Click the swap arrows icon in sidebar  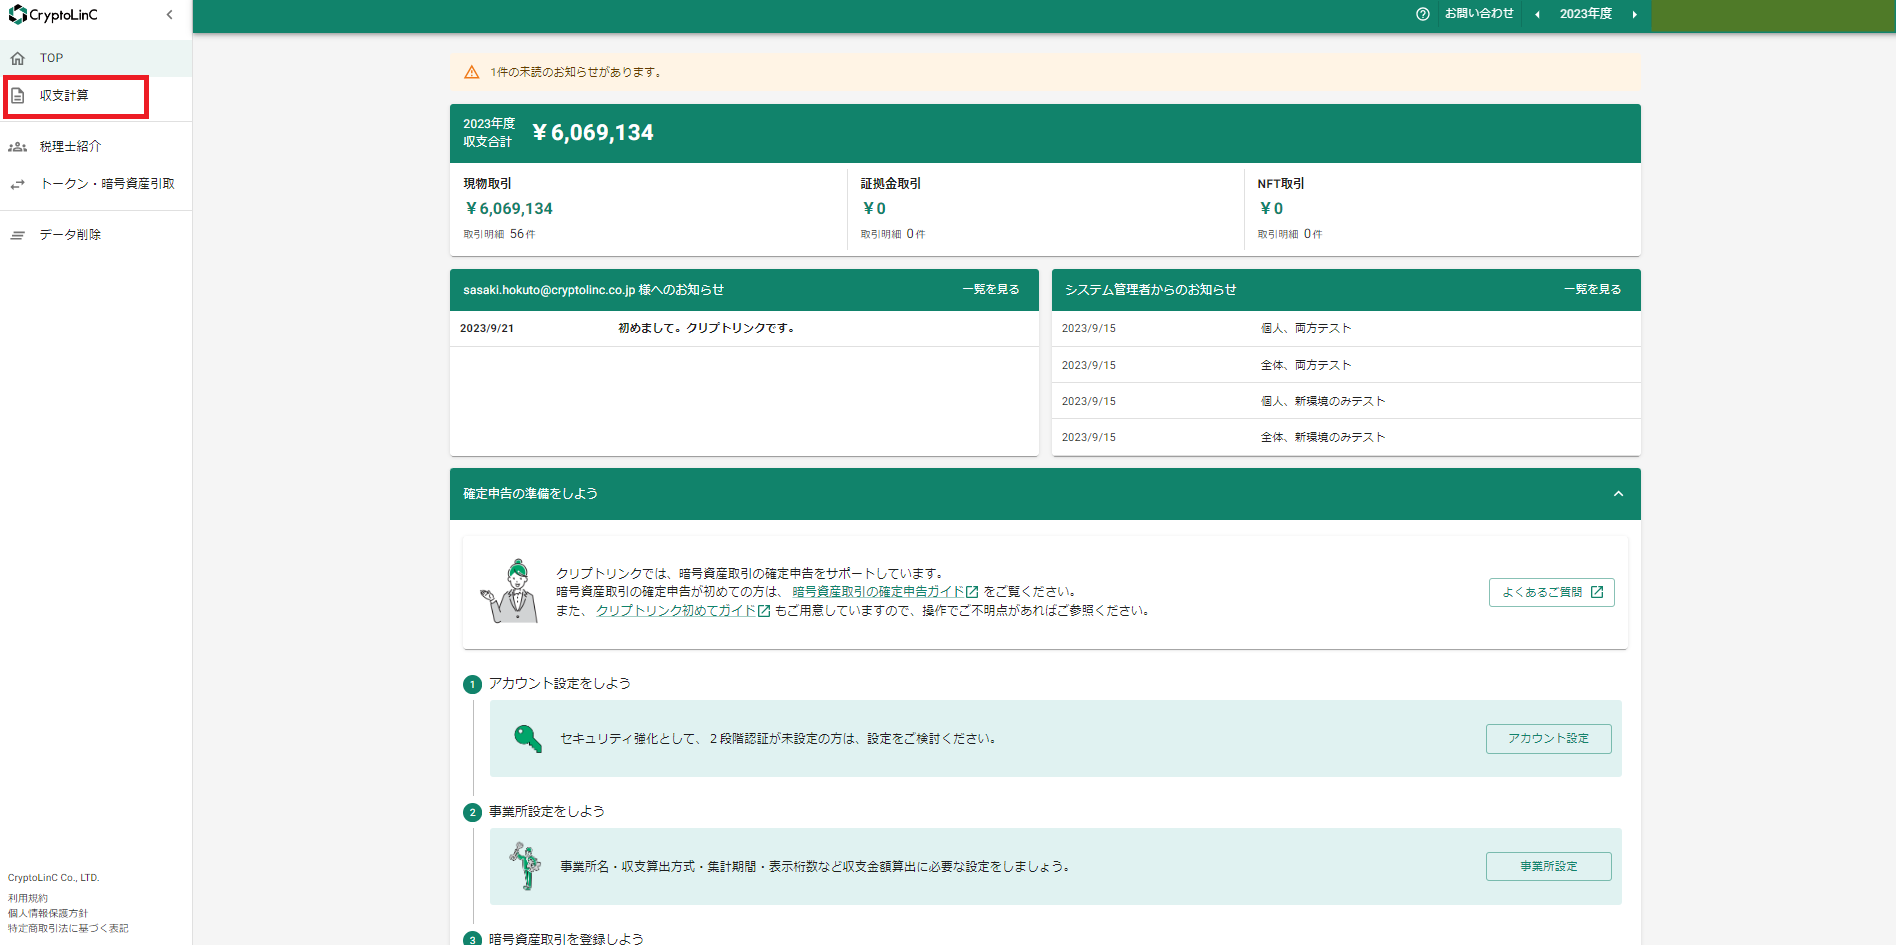pyautogui.click(x=18, y=184)
